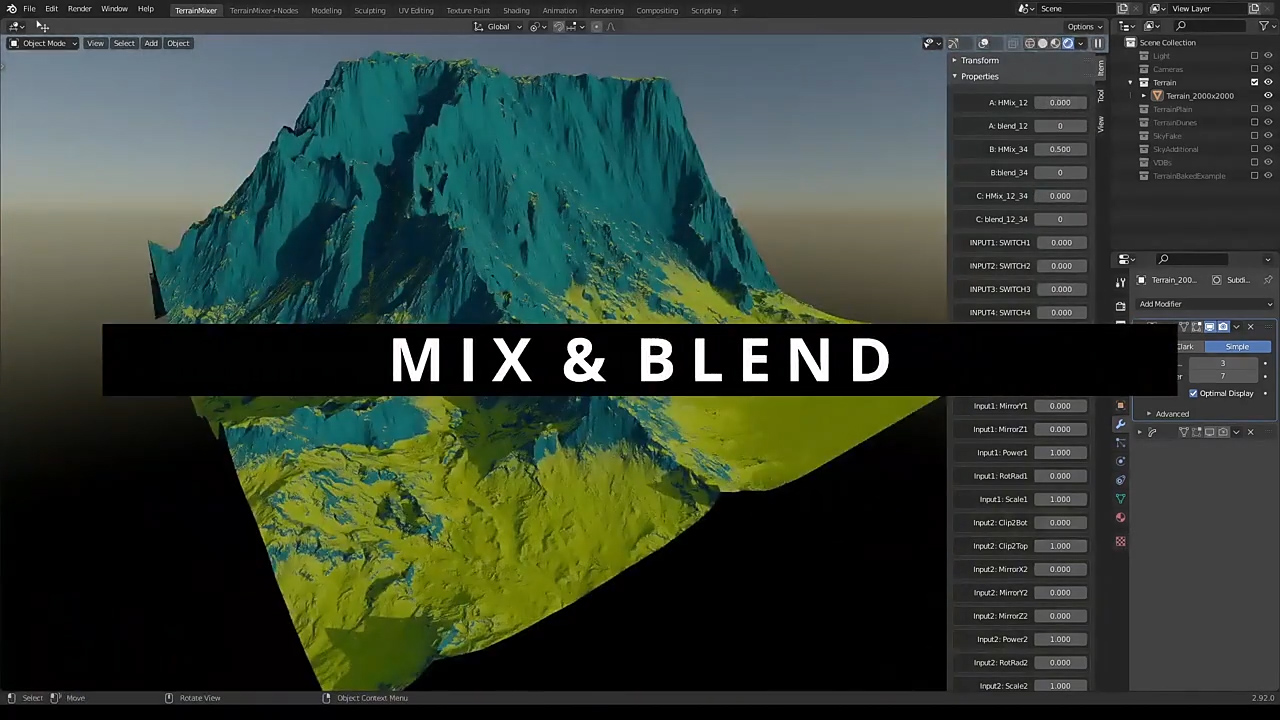Viewport: 1280px width, 720px height.
Task: Select solid viewport shading sphere
Action: pos(1042,43)
